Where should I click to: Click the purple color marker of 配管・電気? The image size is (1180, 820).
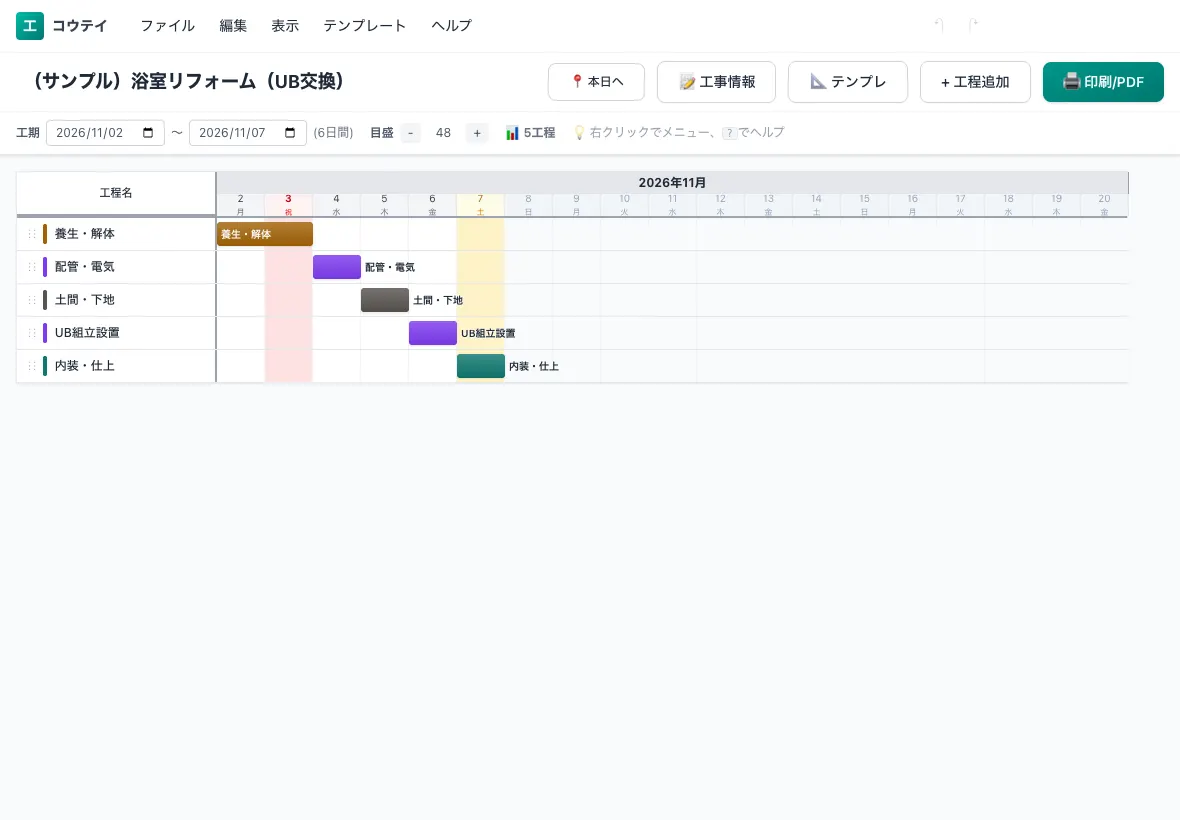[x=45, y=267]
